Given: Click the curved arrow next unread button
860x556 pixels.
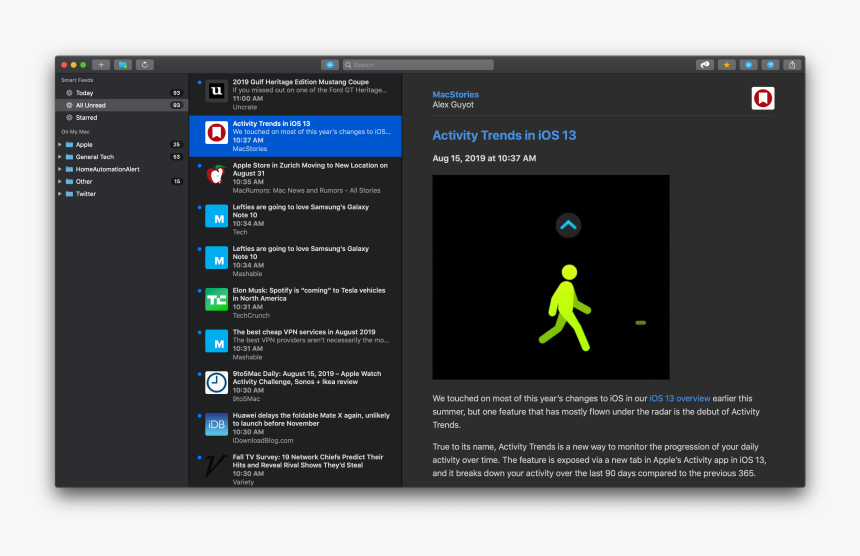Looking at the screenshot, I should tap(705, 65).
